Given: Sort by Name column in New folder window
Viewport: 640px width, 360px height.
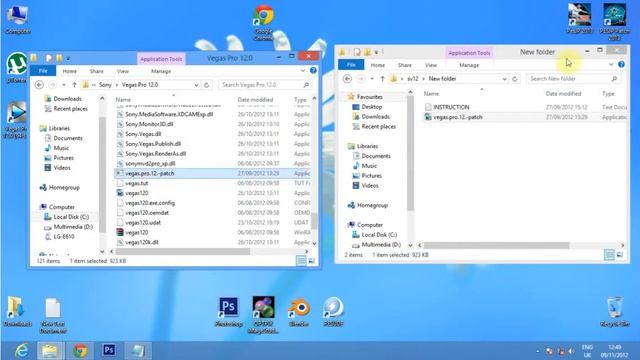Looking at the screenshot, I should (x=431, y=94).
